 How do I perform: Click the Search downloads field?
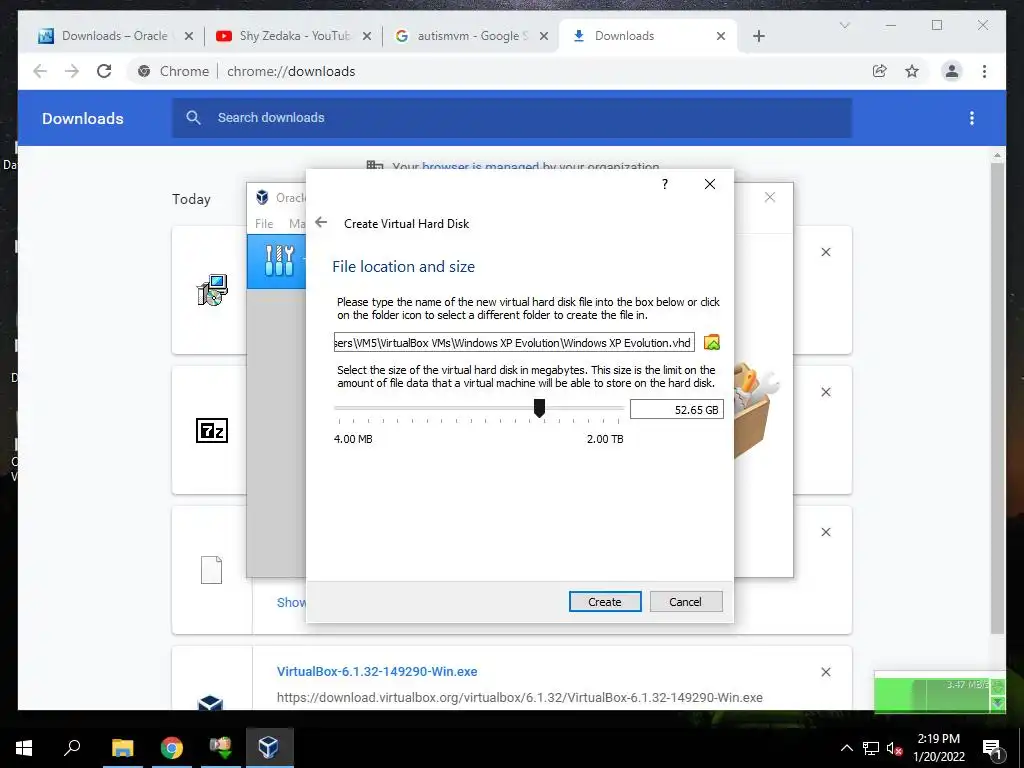tap(512, 118)
